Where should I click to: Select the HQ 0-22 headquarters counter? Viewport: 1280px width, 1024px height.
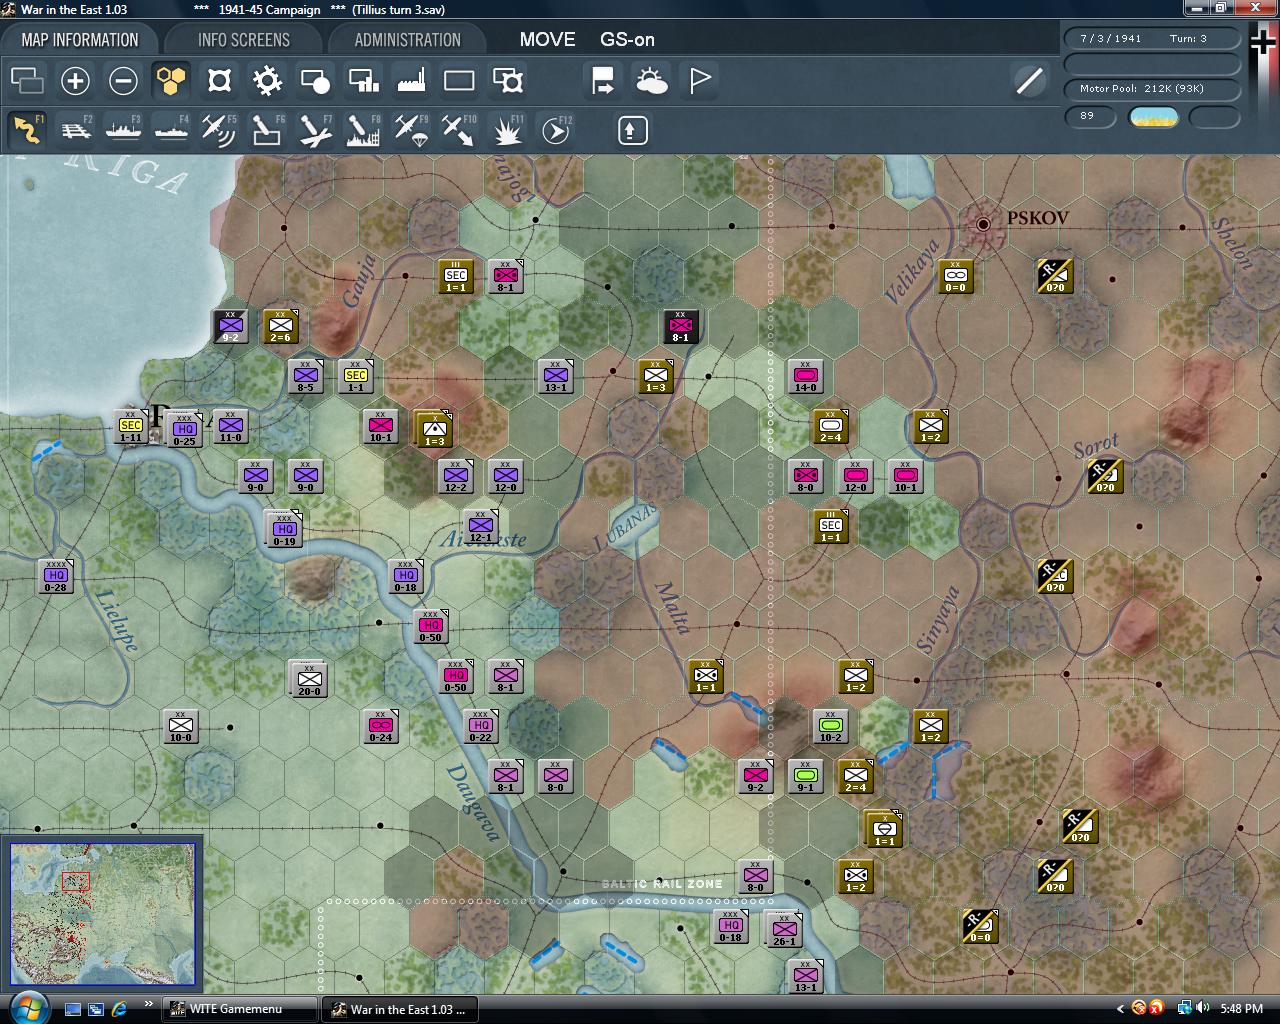(x=481, y=726)
